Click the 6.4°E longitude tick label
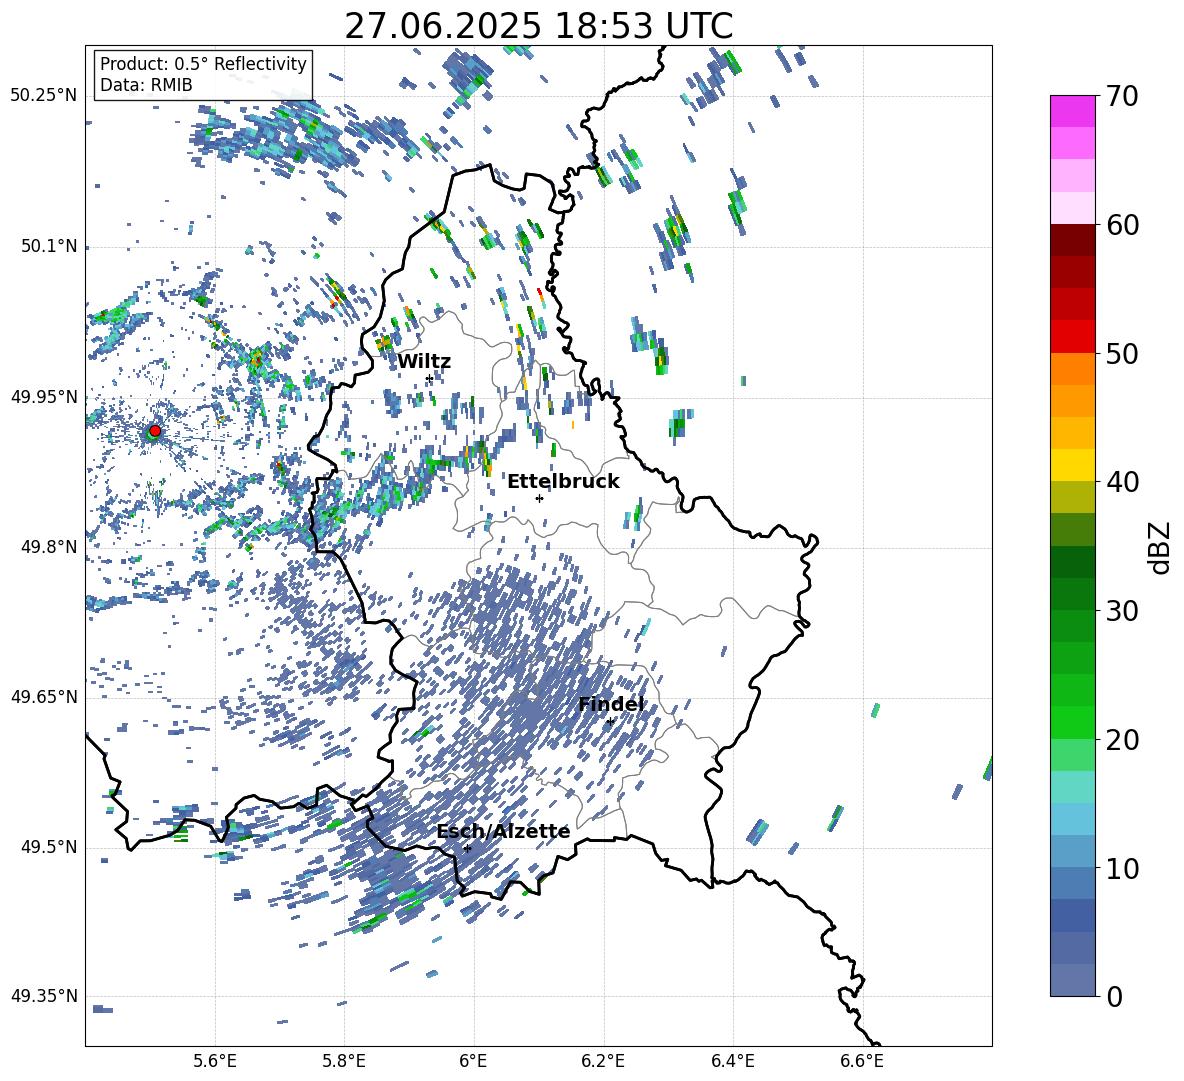1184x1081 pixels. [x=732, y=1062]
